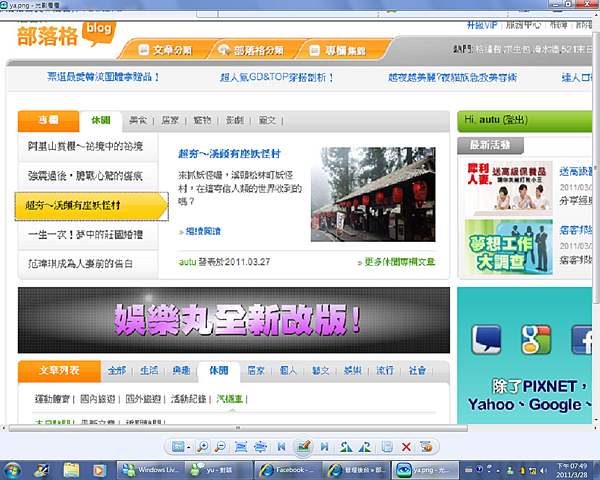The height and width of the screenshot is (480, 600).
Task: Switch to the yu - 對話 taskbar window
Action: point(219,470)
